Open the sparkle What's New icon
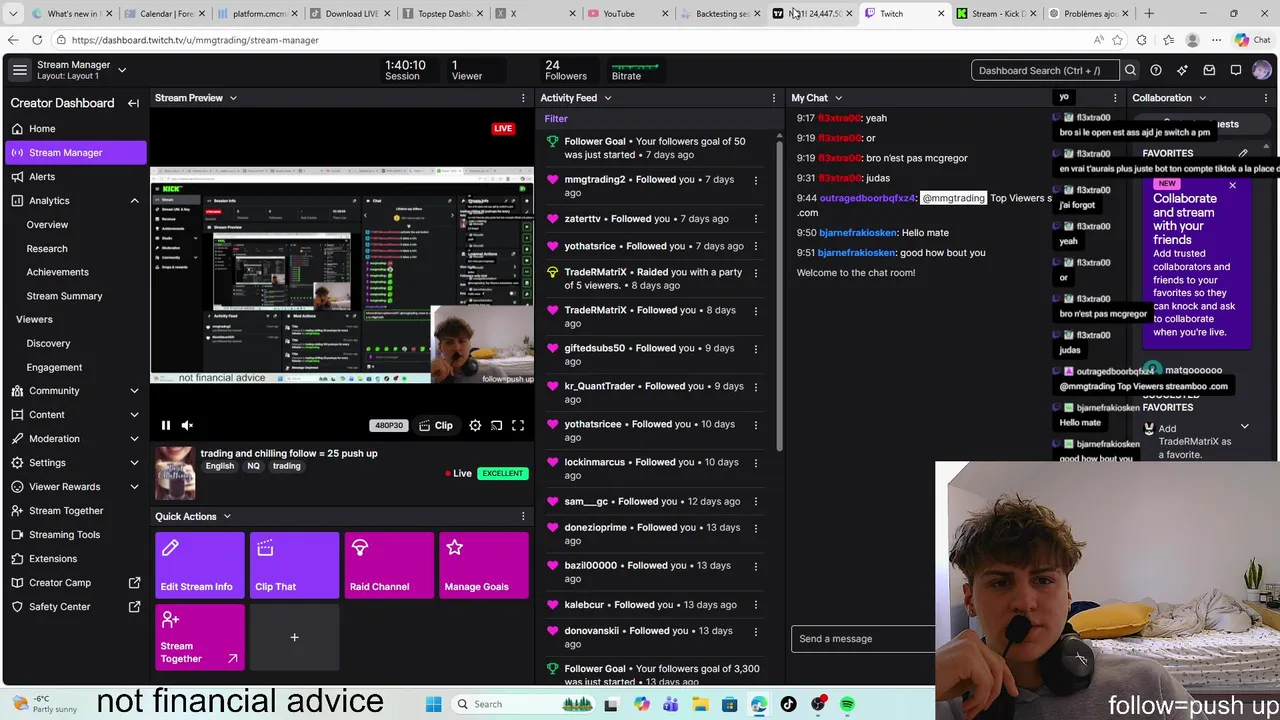This screenshot has height=720, width=1280. pos(1182,70)
